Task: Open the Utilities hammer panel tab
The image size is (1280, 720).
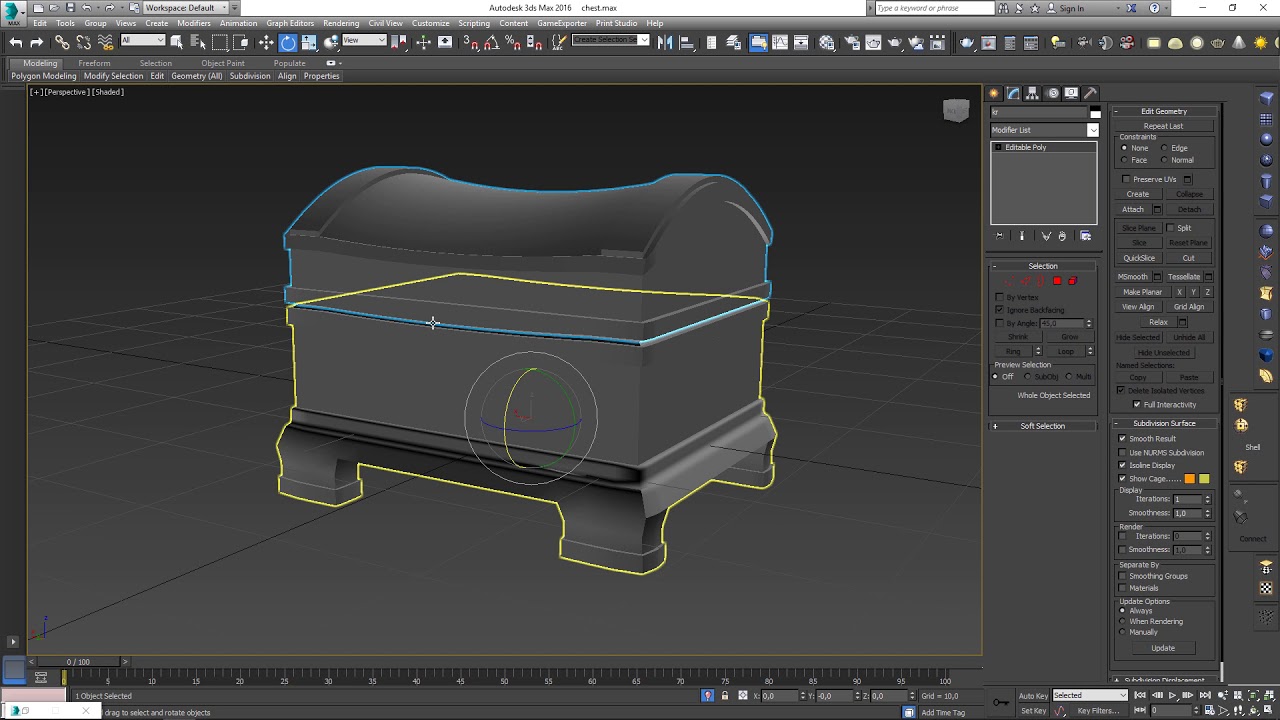Action: [x=1090, y=93]
